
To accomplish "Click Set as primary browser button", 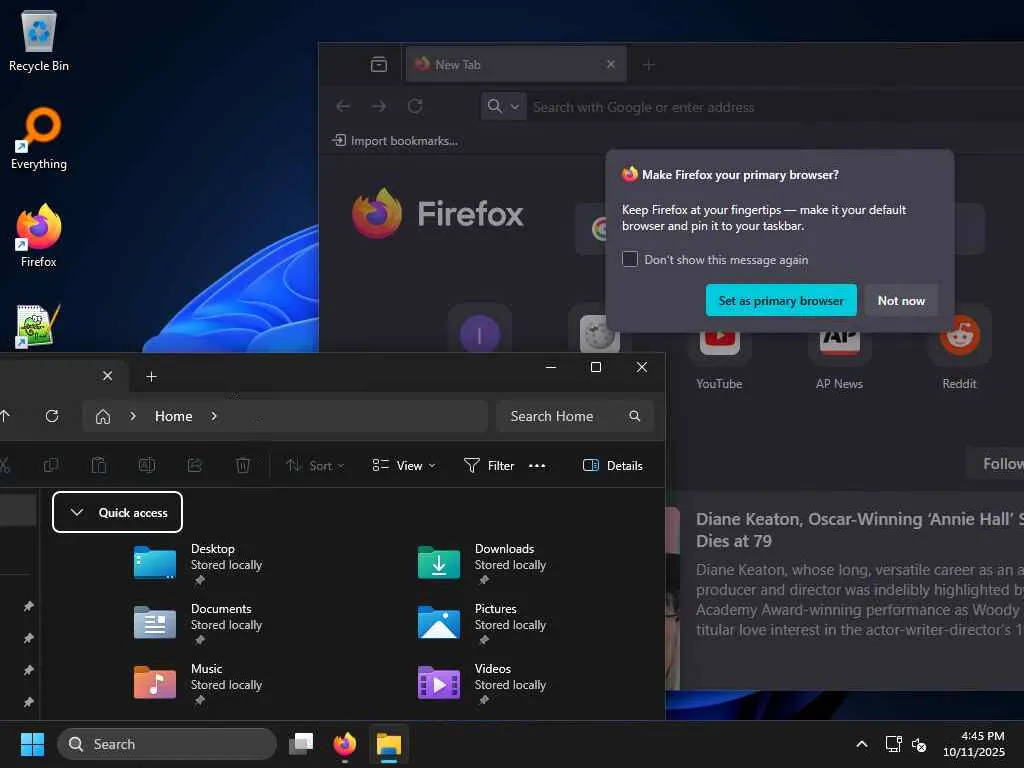I will point(780,300).
